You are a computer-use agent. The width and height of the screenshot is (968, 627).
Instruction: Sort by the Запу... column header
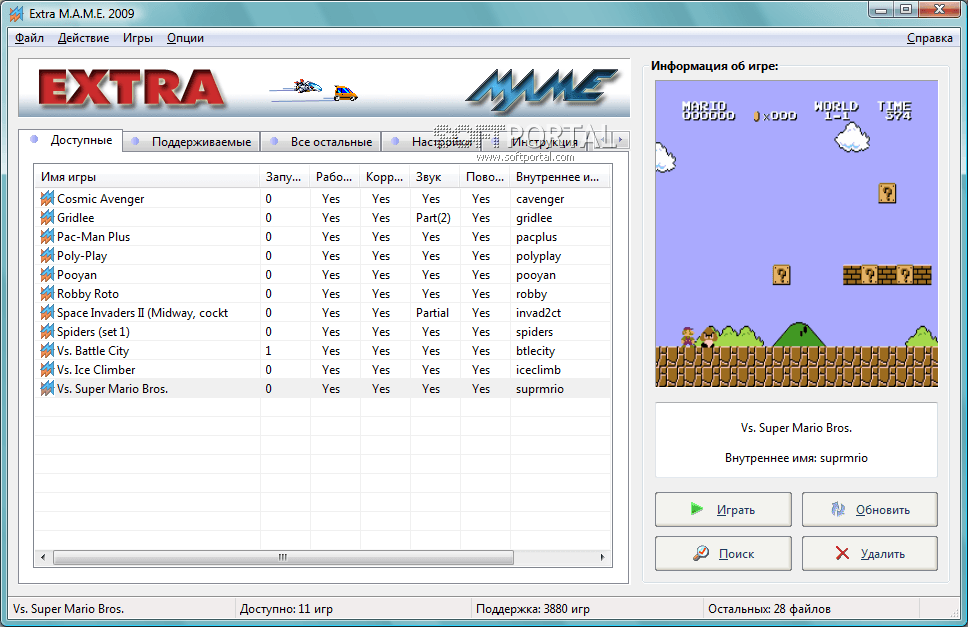coord(285,177)
